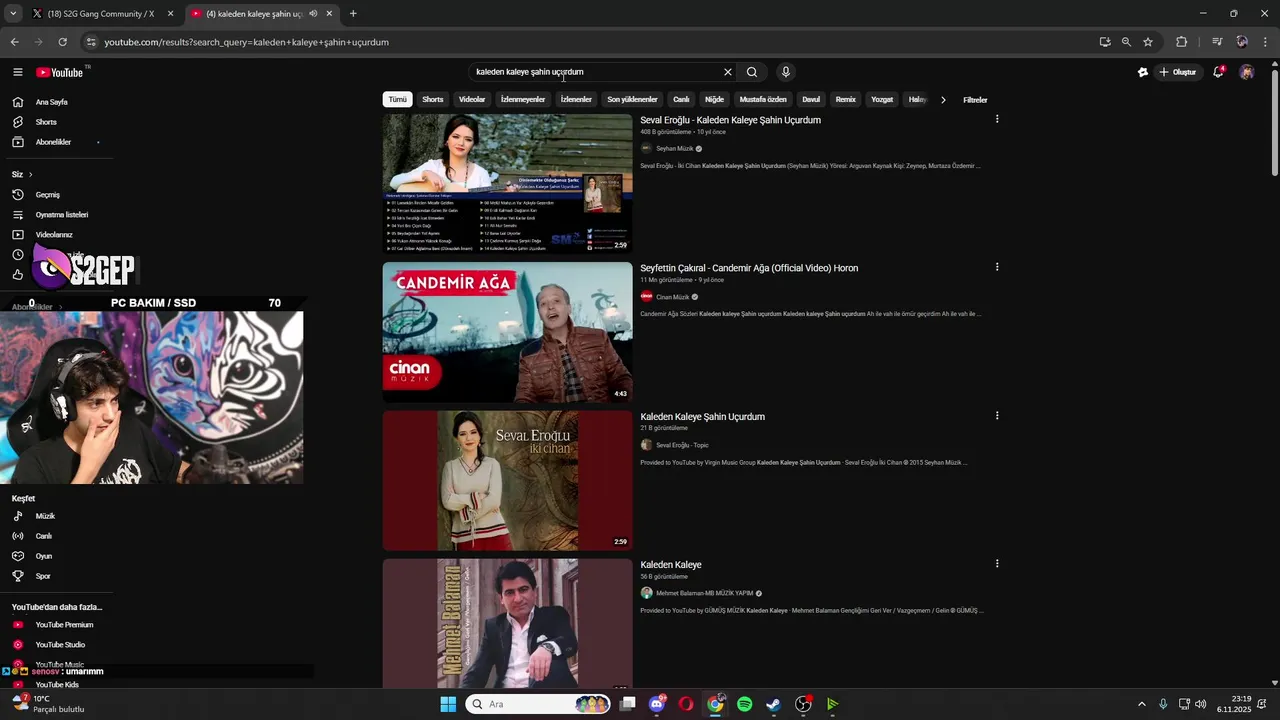The width and height of the screenshot is (1280, 720).
Task: Select the İzlenmeyenler filter chip
Action: [x=523, y=100]
